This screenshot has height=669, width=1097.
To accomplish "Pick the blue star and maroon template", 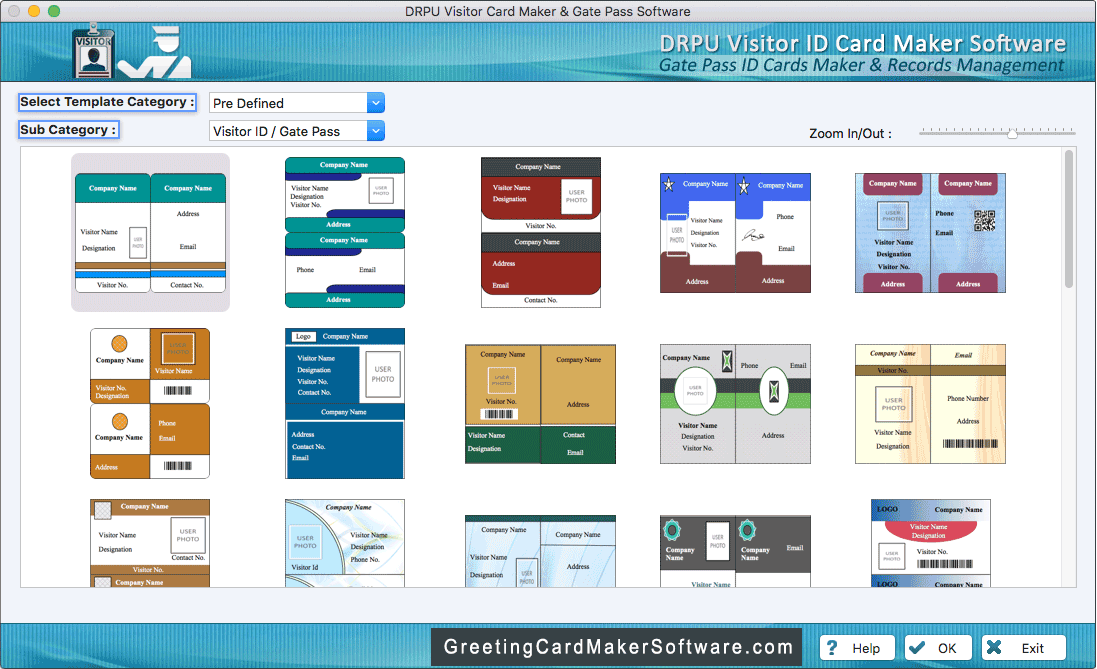I will click(x=735, y=233).
